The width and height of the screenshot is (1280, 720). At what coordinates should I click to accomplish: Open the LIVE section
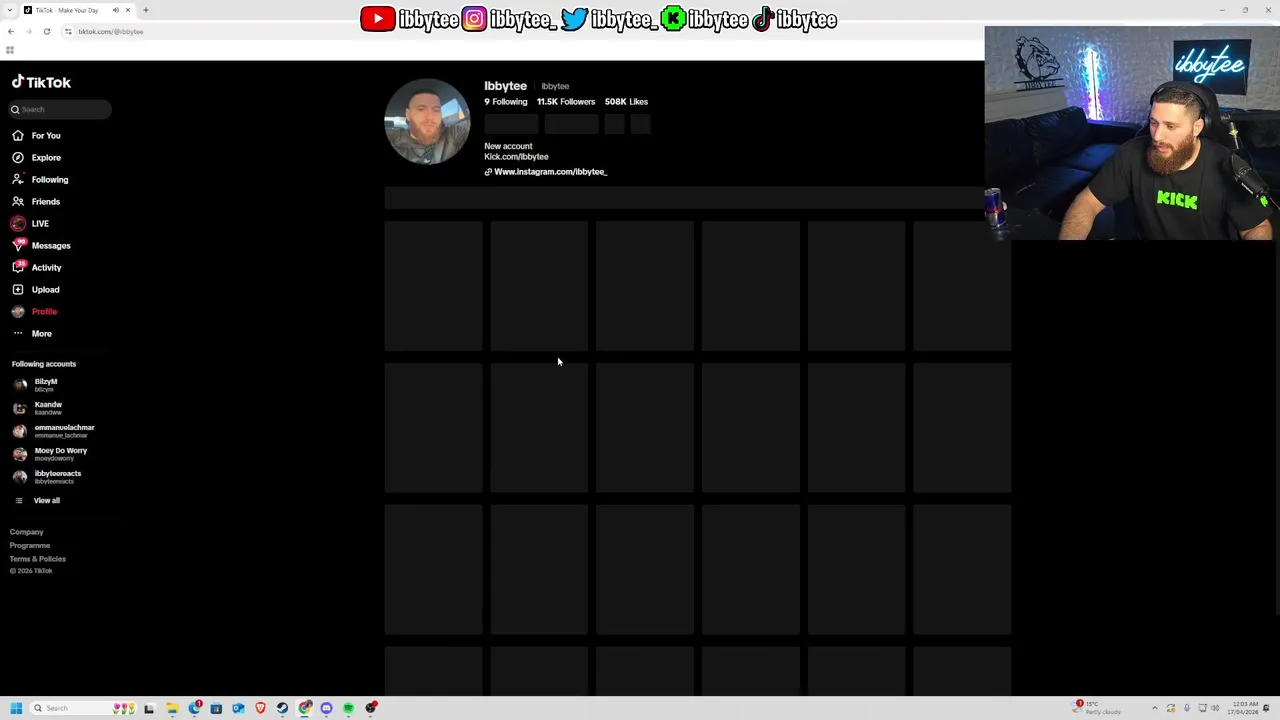(x=30, y=224)
